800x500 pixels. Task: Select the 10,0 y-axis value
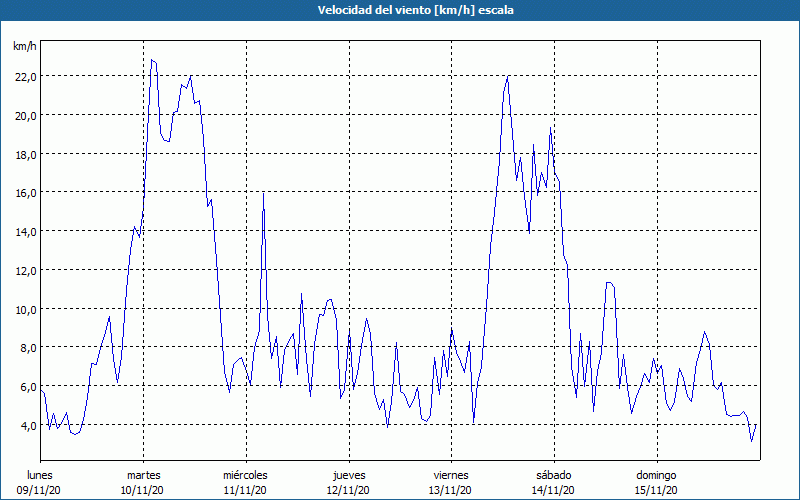click(x=26, y=310)
